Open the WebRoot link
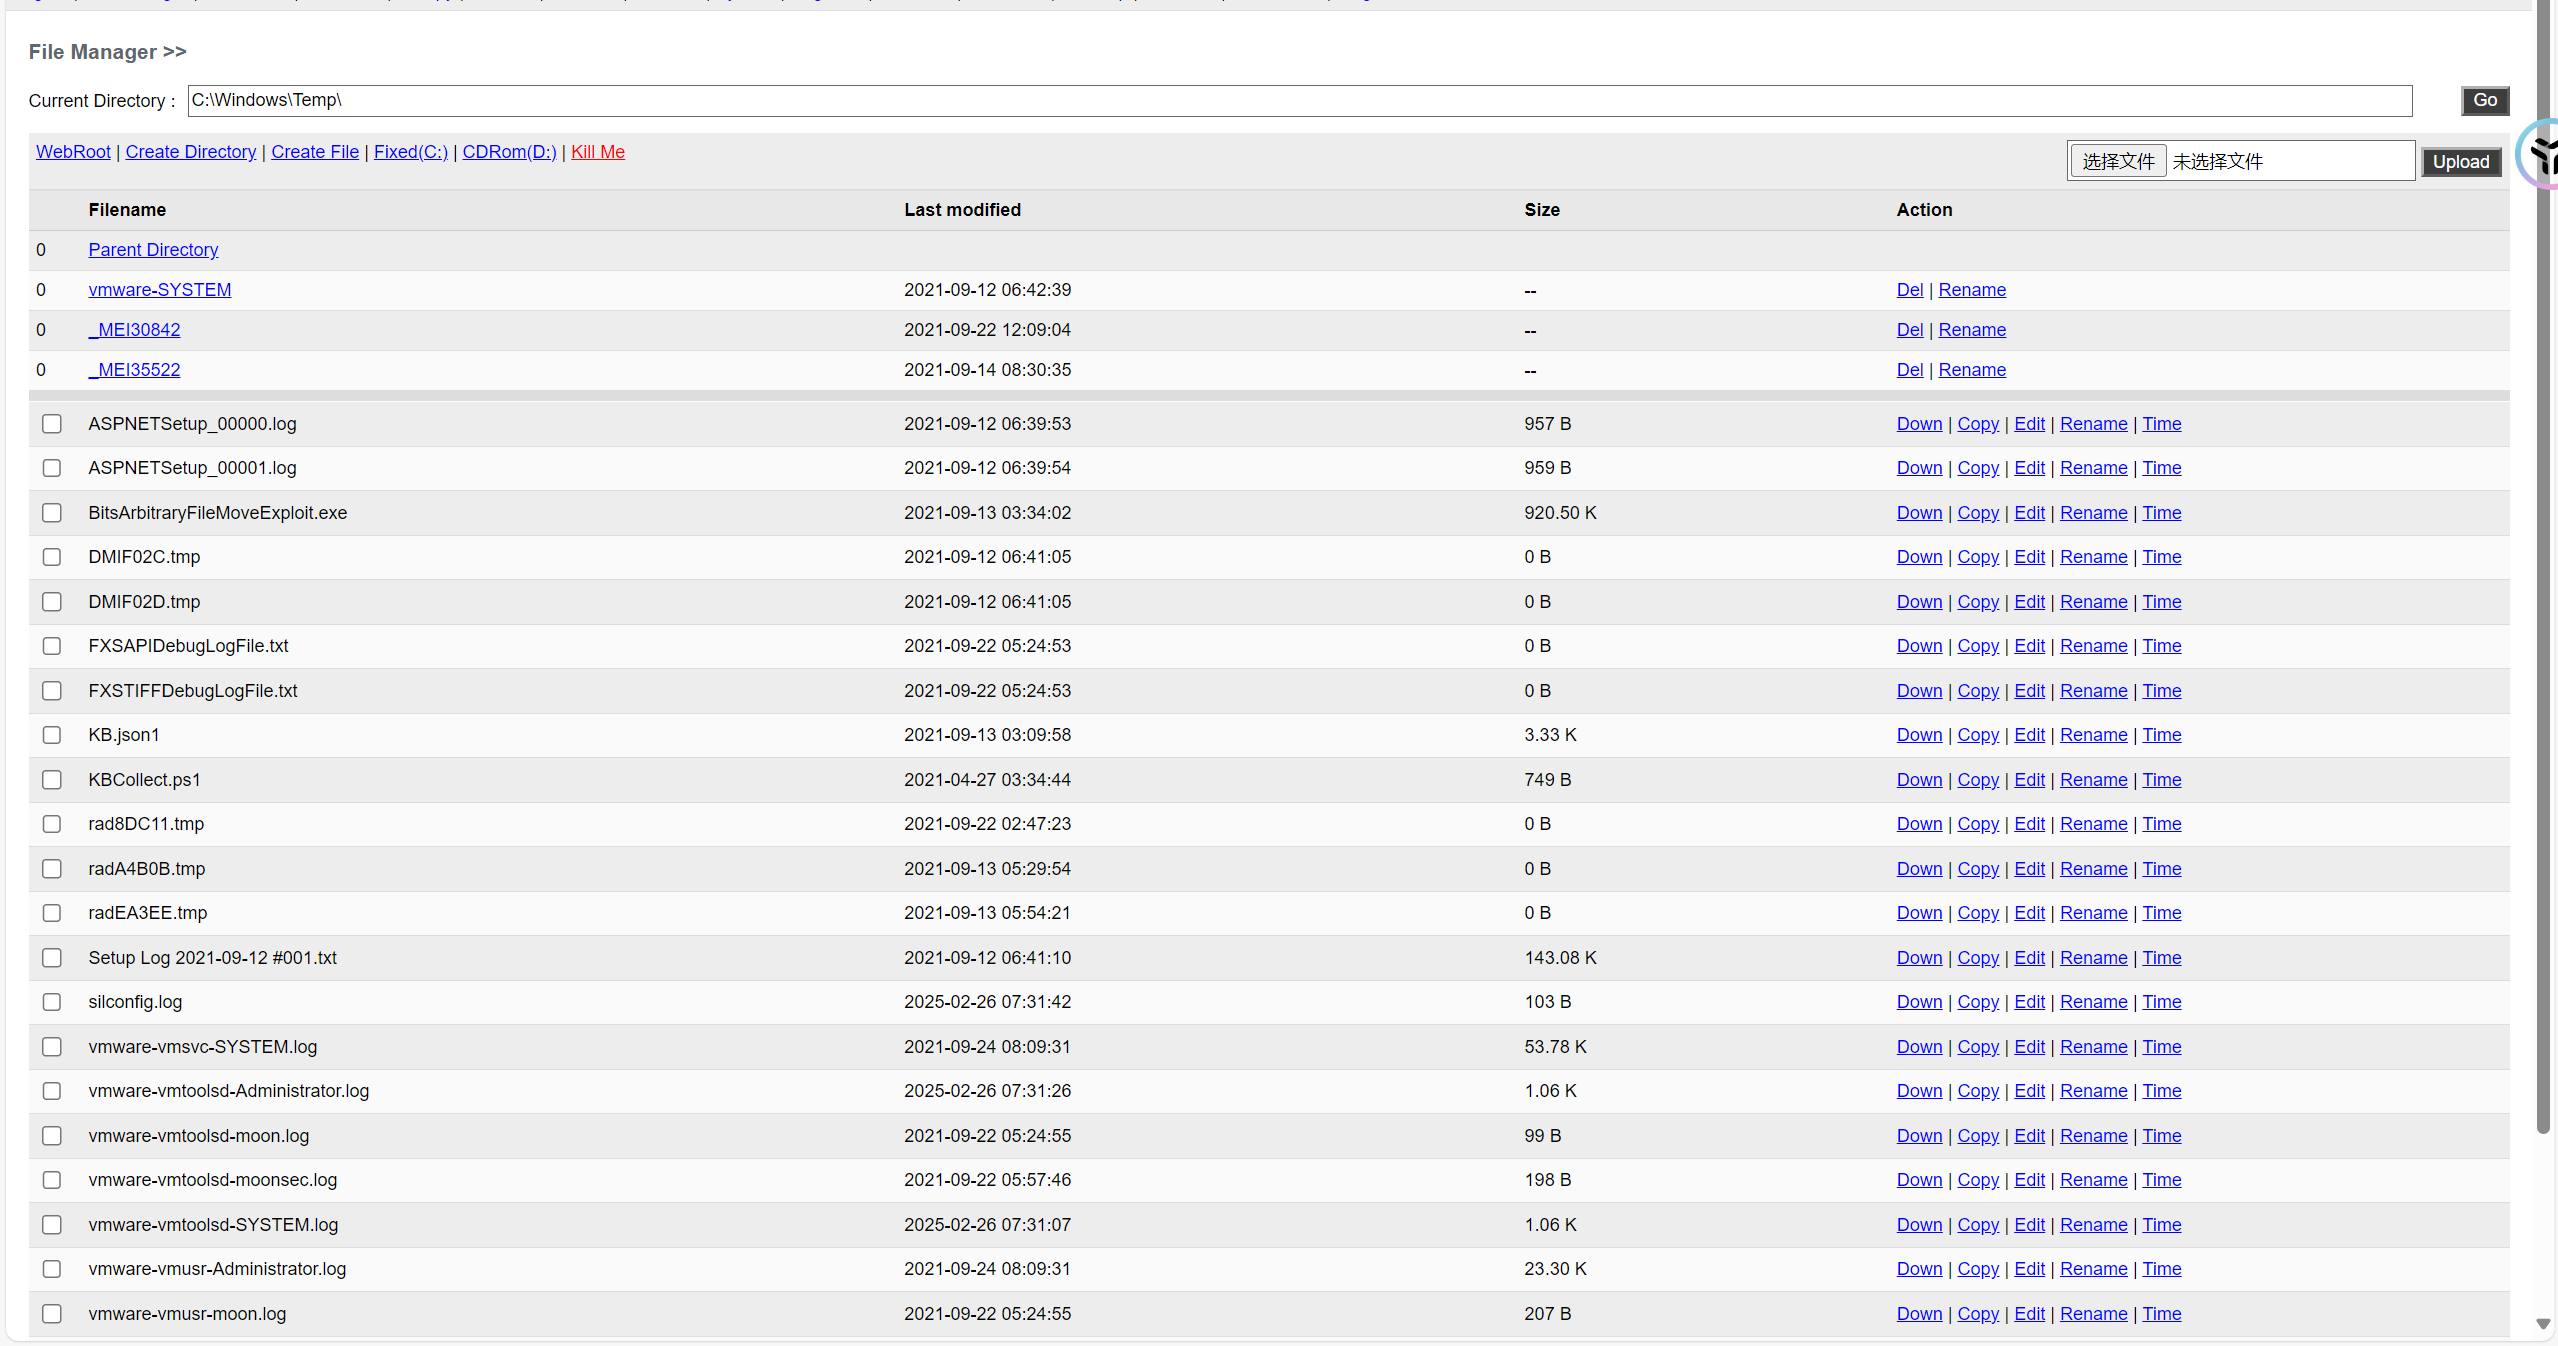Viewport: 2558px width, 1346px height. click(x=73, y=152)
